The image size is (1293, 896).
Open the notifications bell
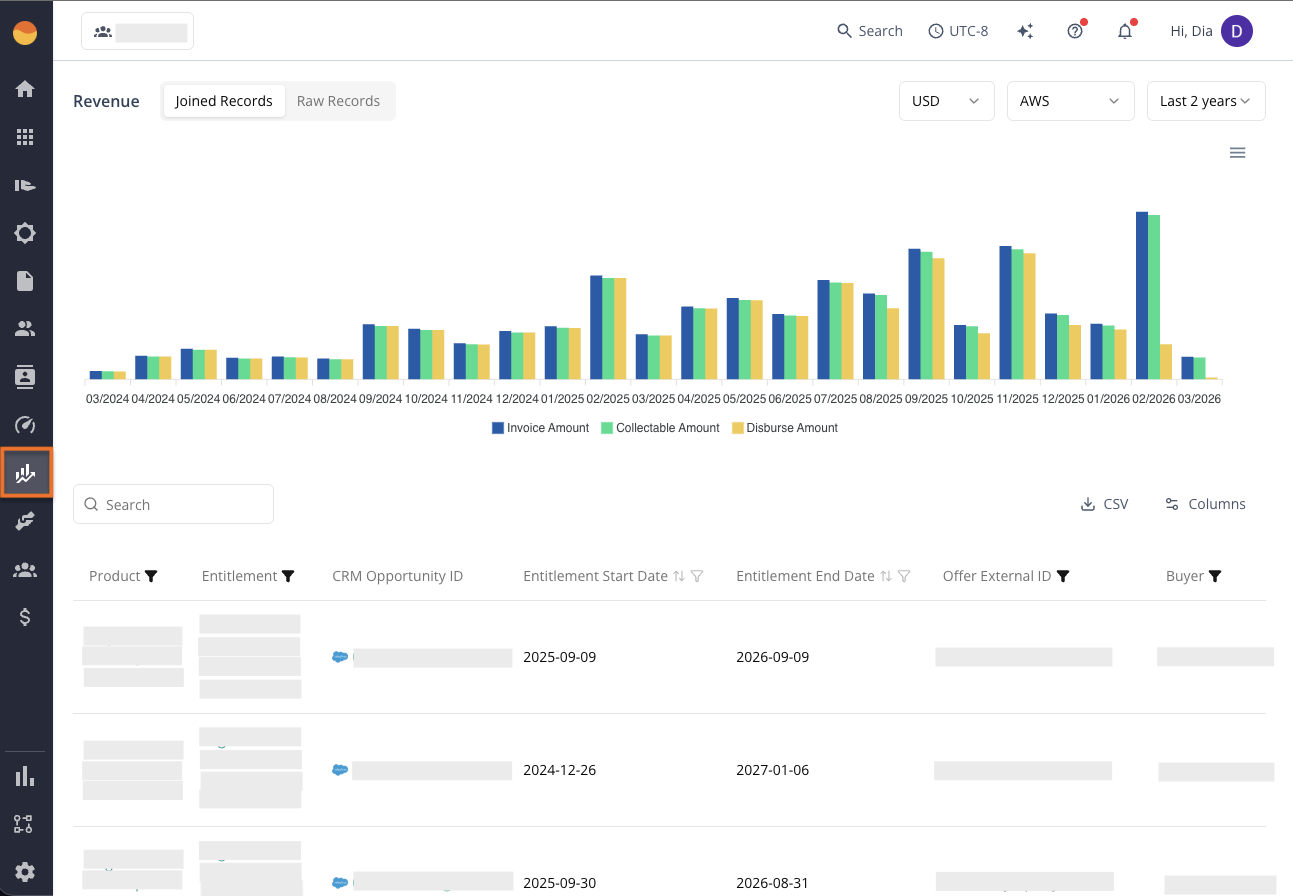coord(1125,31)
